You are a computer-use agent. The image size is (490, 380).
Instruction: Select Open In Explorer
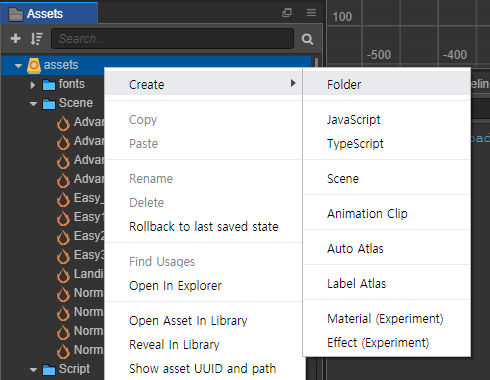tap(203, 286)
